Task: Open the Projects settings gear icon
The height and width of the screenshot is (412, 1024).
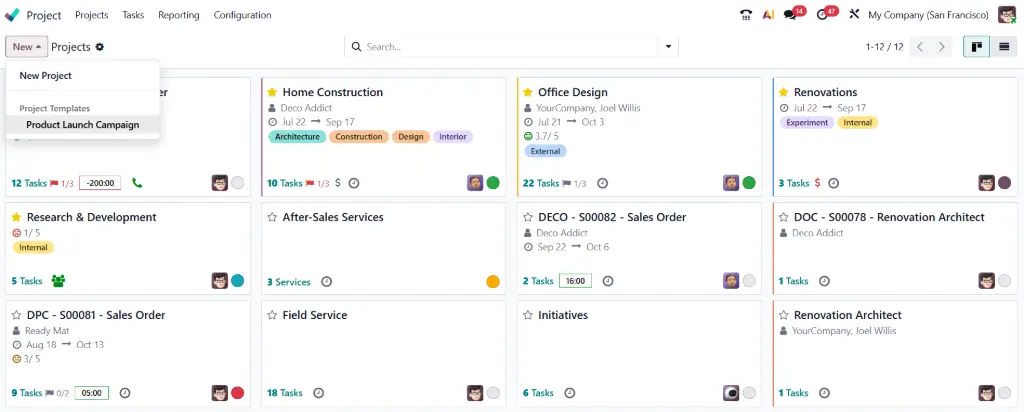Action: coord(99,47)
